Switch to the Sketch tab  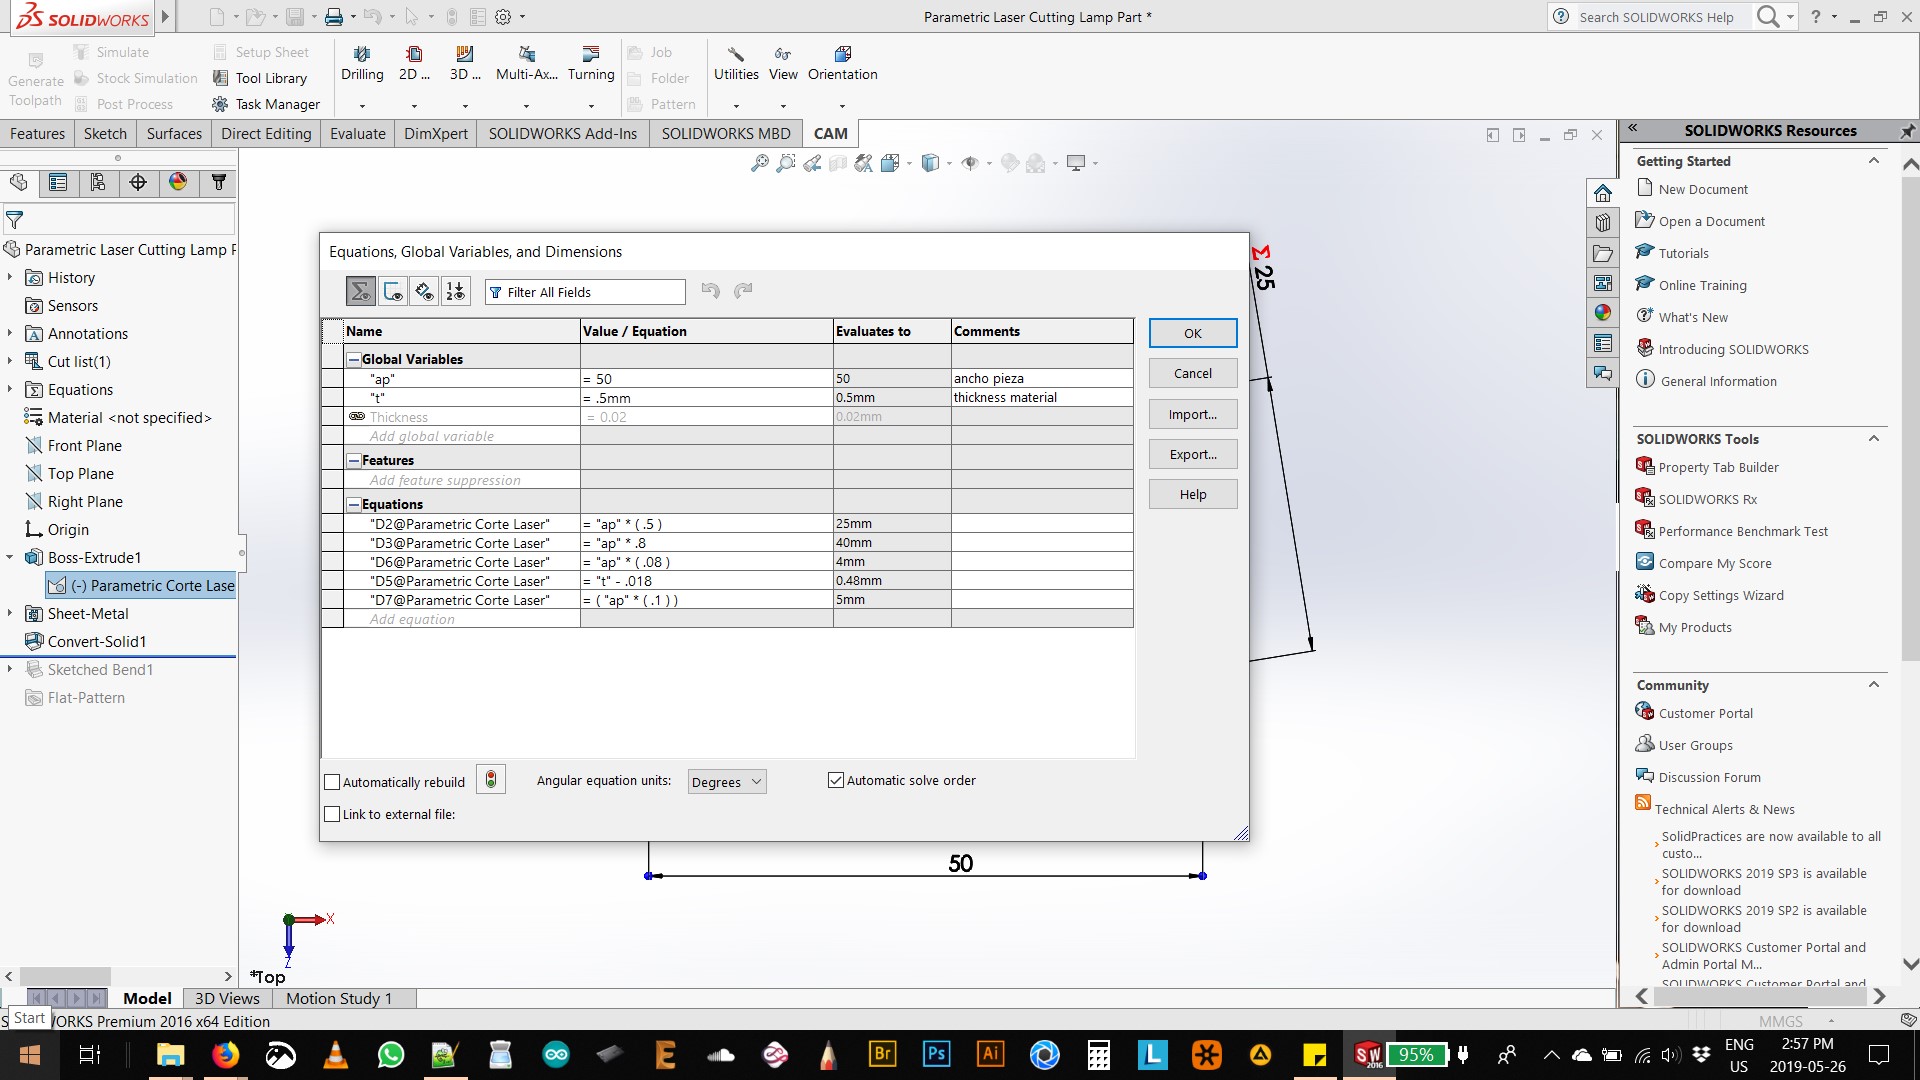pyautogui.click(x=105, y=133)
